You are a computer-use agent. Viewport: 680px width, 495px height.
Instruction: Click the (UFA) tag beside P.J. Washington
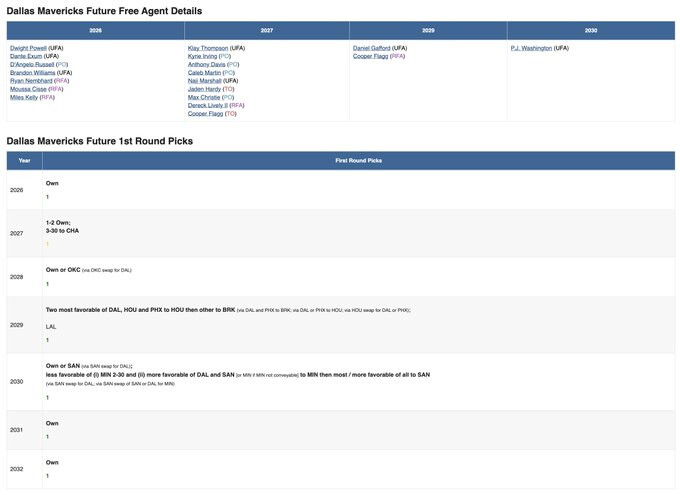(x=561, y=48)
